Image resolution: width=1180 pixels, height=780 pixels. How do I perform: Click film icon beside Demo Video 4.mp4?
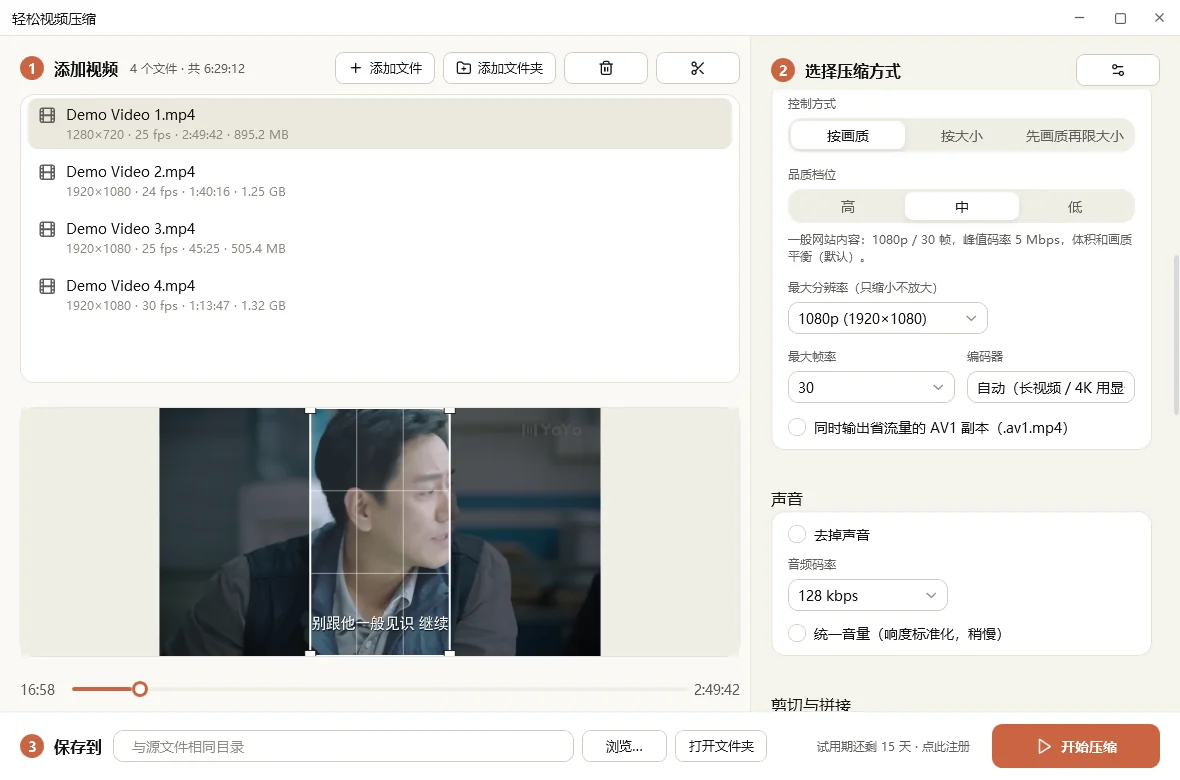(x=47, y=286)
